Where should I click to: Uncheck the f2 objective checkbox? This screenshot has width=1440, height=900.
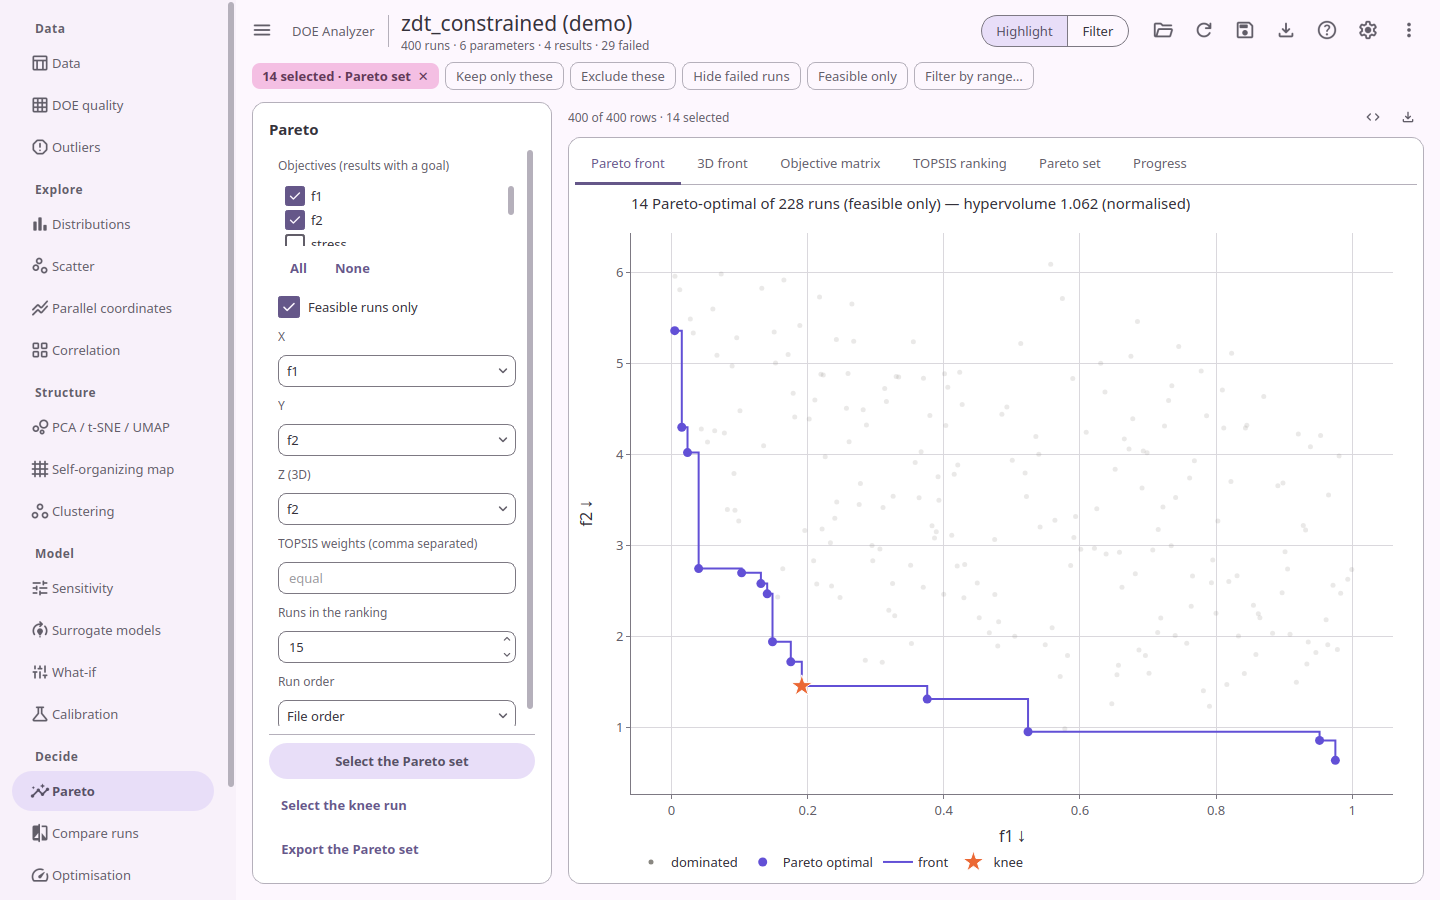[295, 220]
